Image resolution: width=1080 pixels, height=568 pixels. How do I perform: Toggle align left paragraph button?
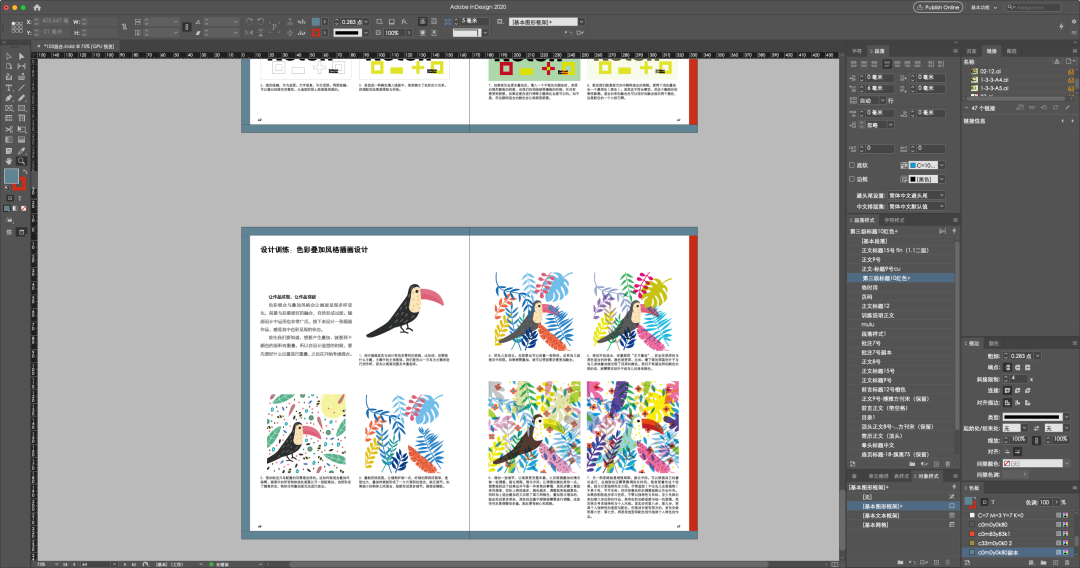point(853,64)
